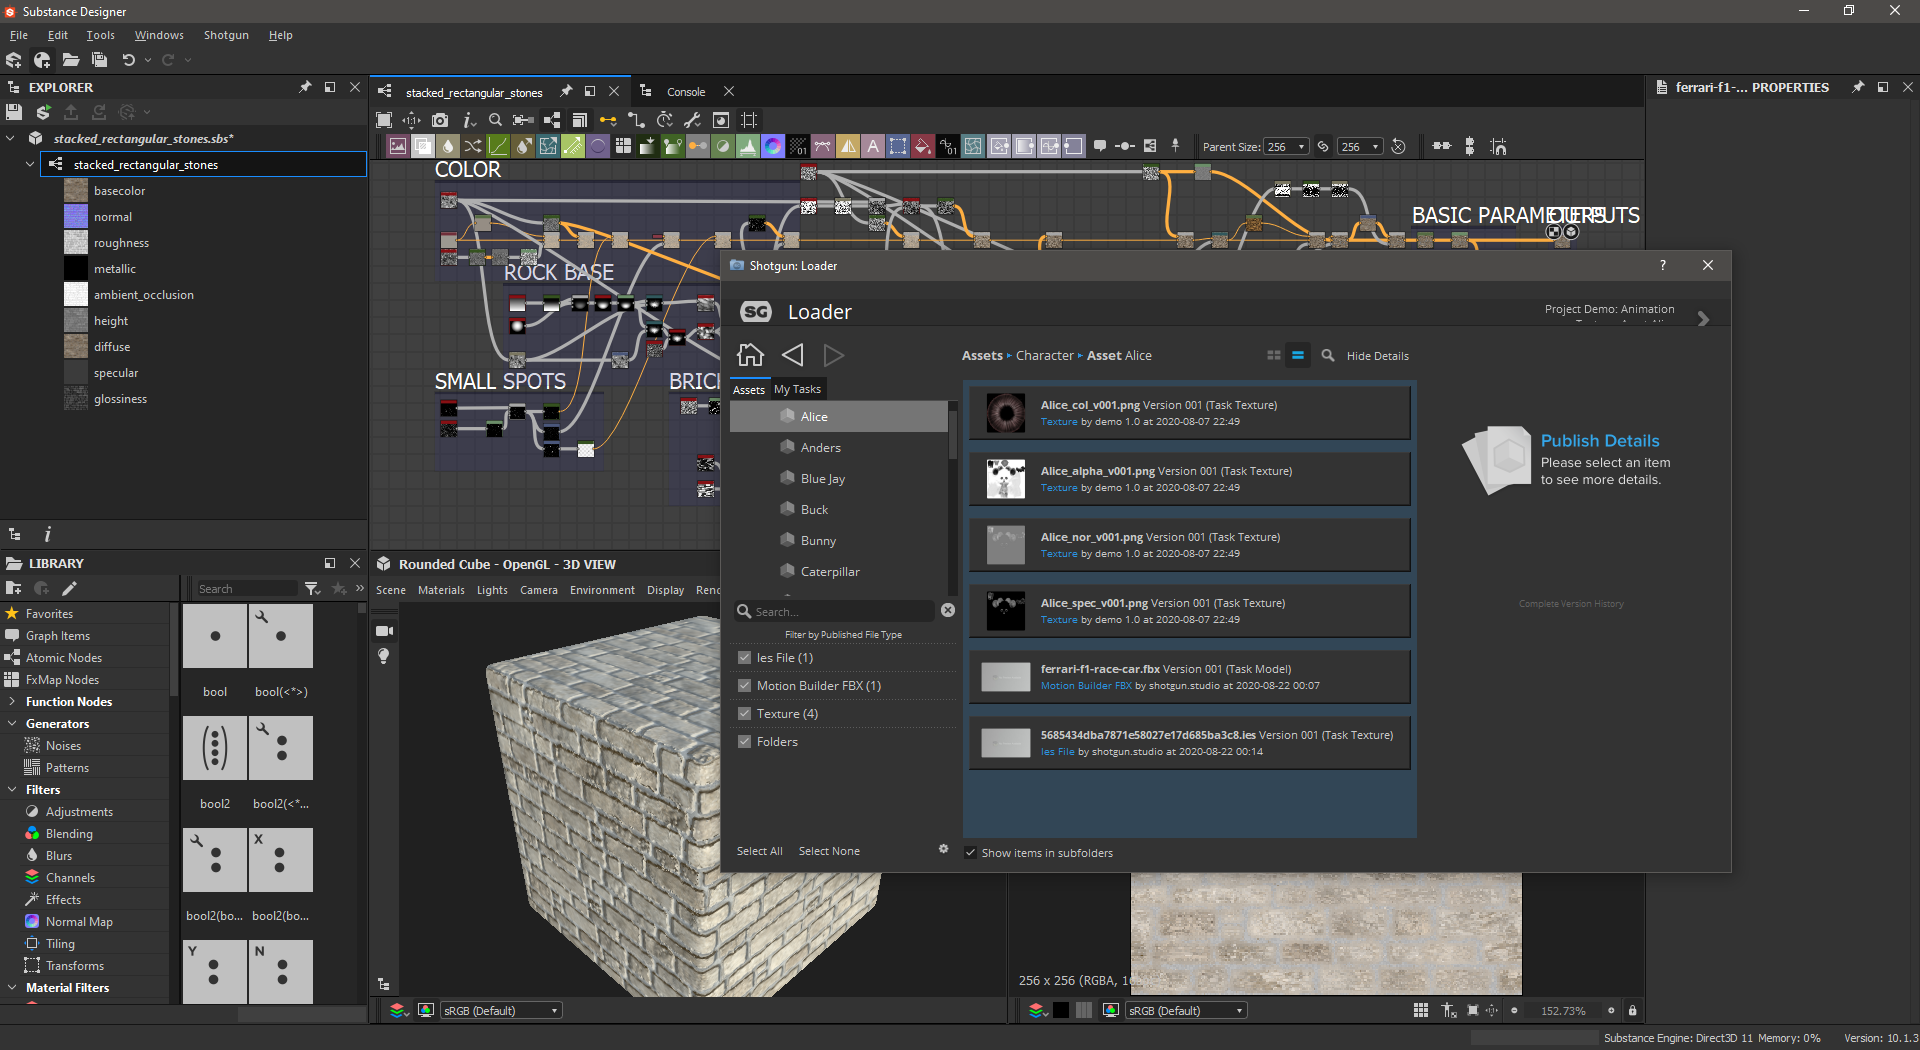Align graph nodes horizontally
The image size is (1920, 1050).
[x=1442, y=146]
